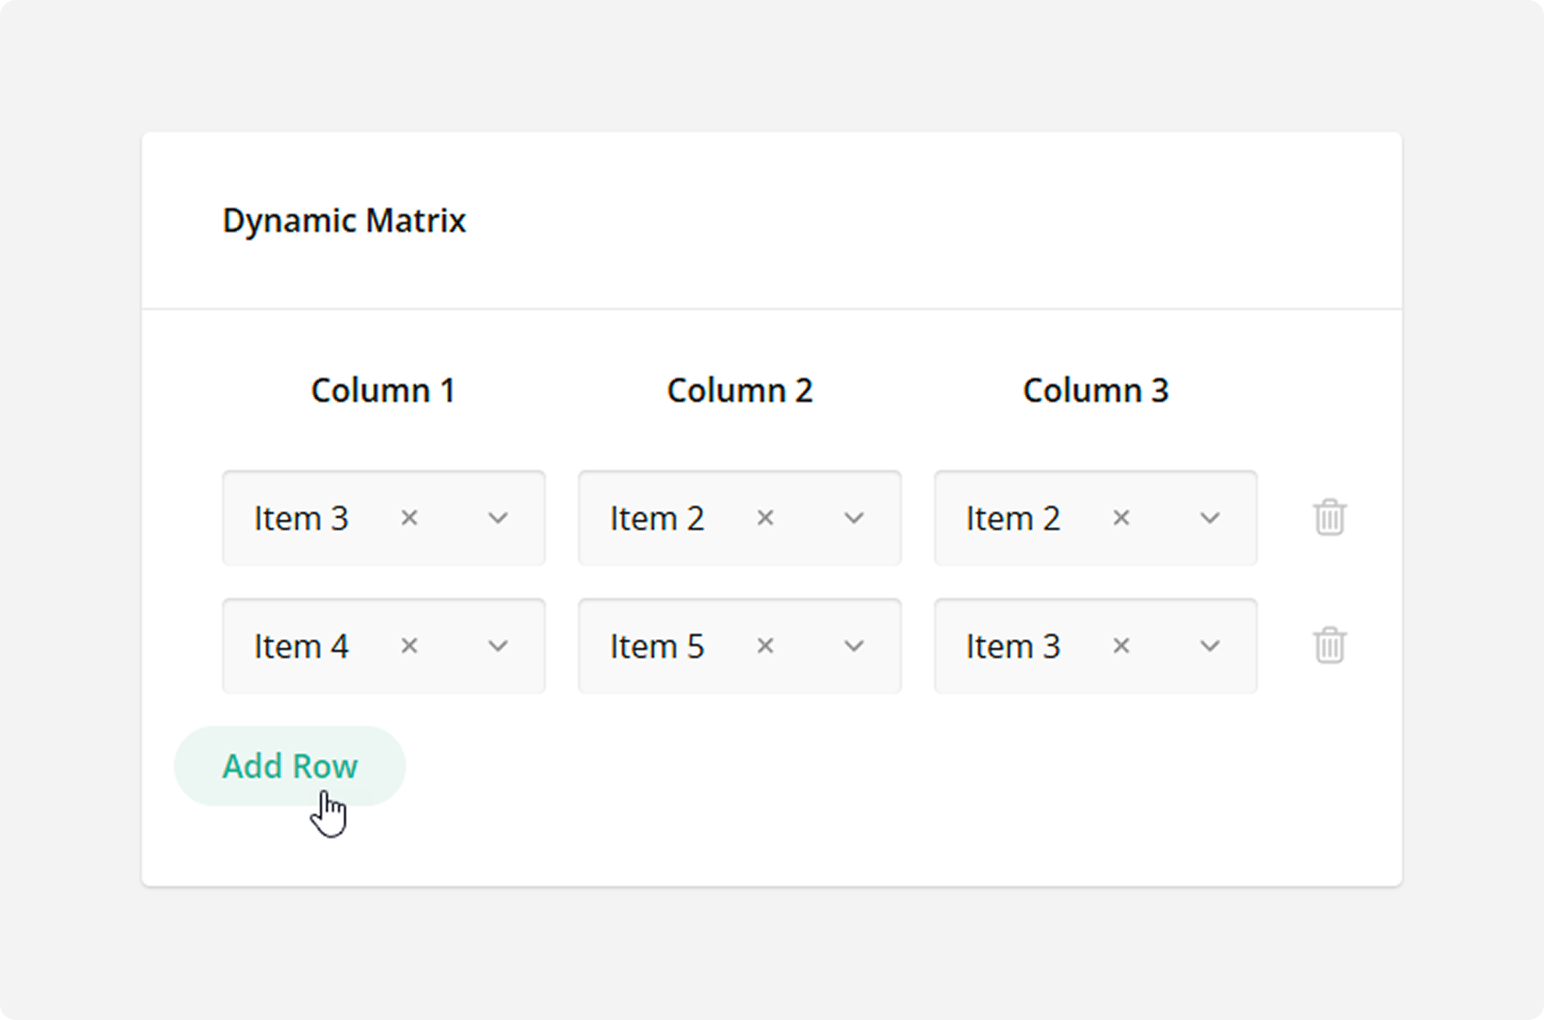Image resolution: width=1544 pixels, height=1020 pixels.
Task: Select the Dynamic Matrix title
Action: 344,220
